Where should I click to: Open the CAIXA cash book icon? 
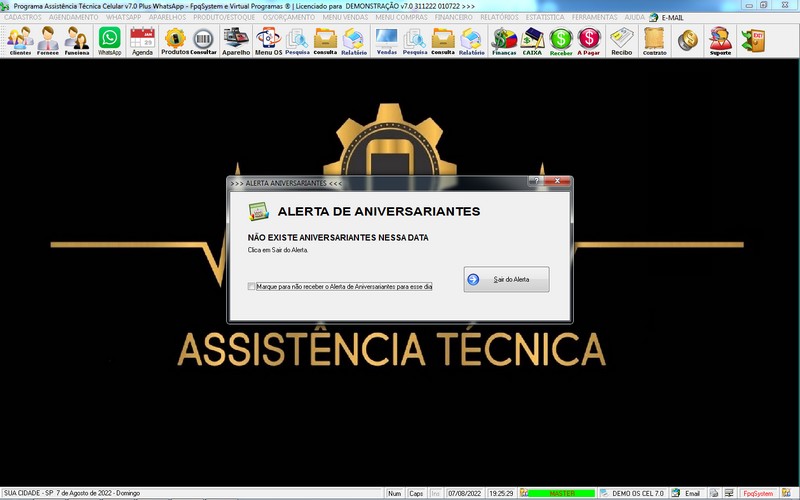pyautogui.click(x=532, y=41)
